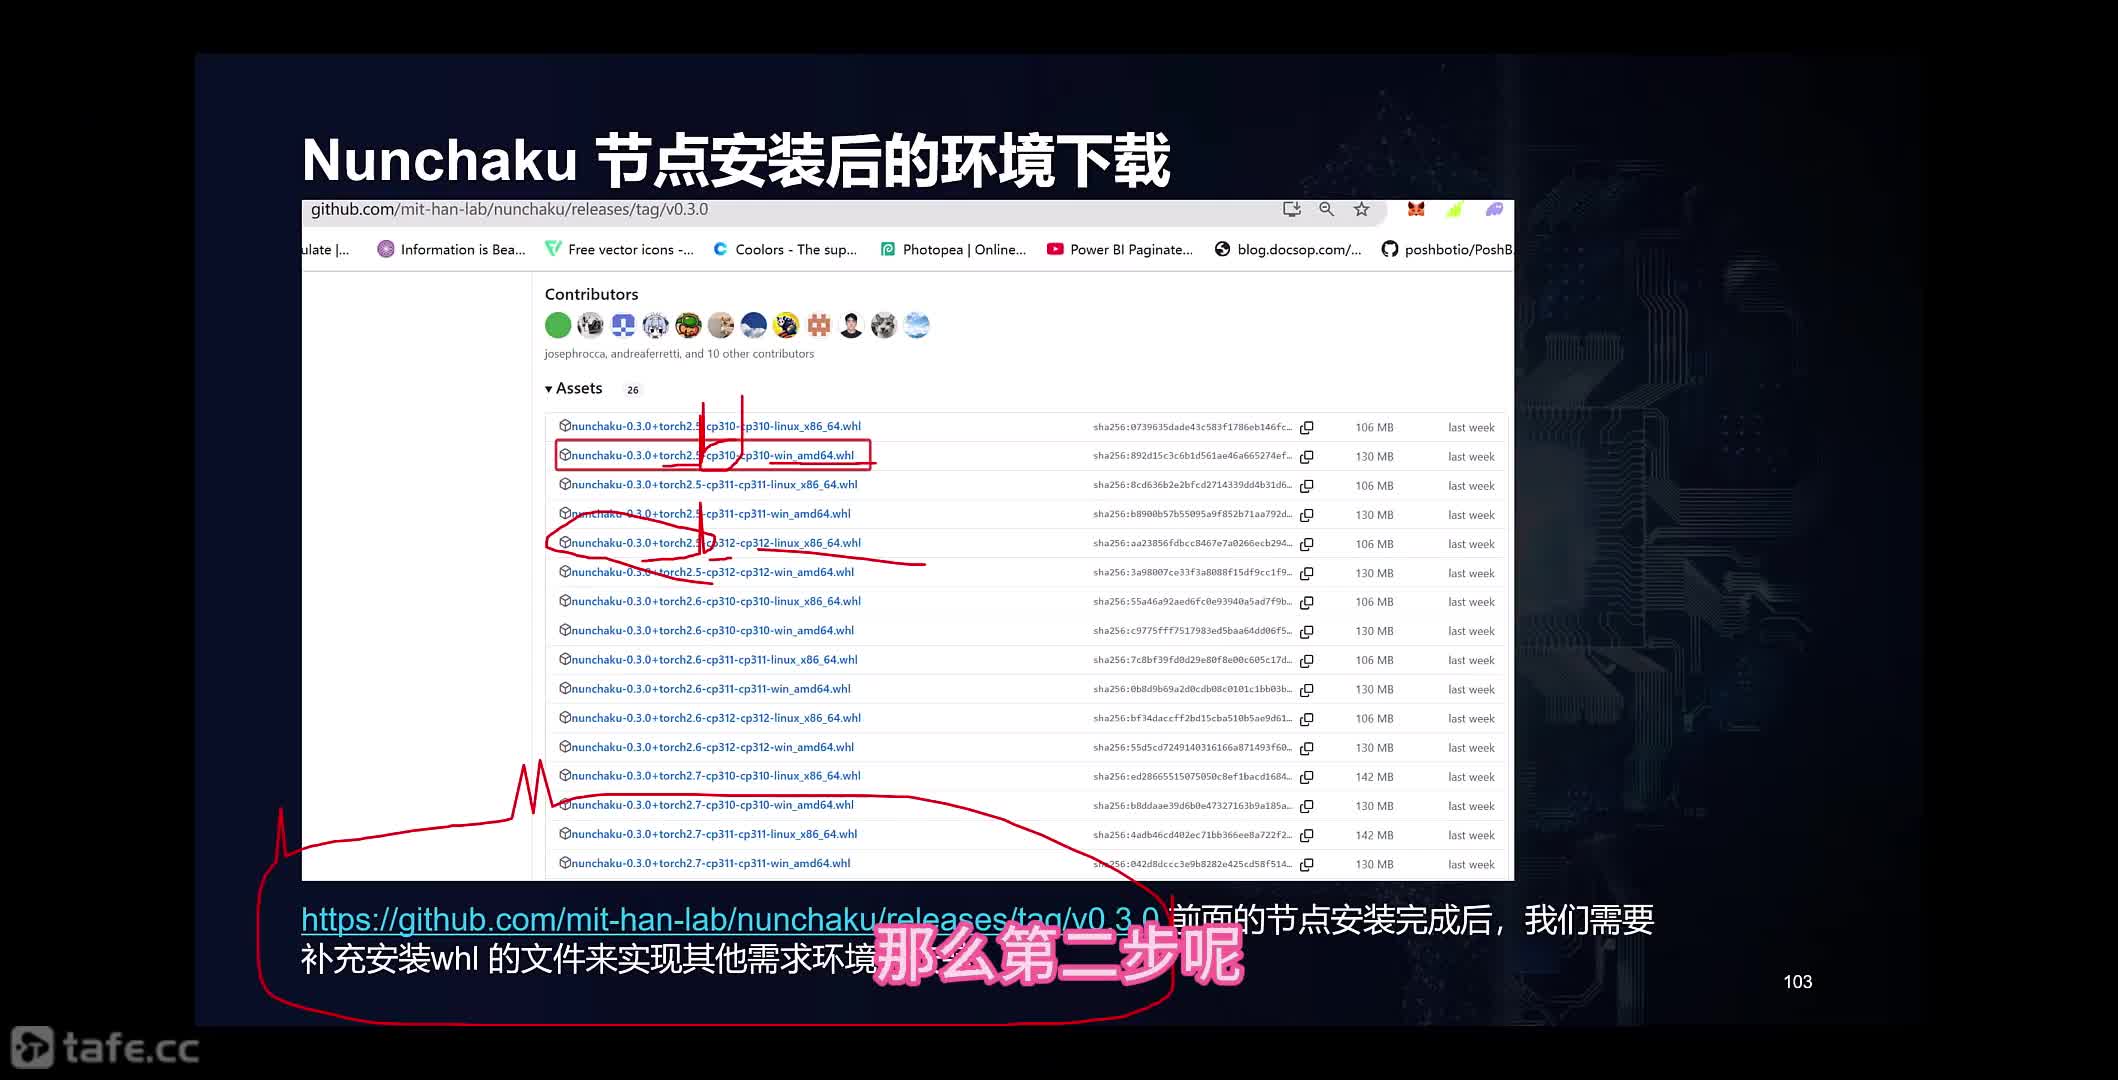Copy sha256 for torch2.6-cp311 win_amd64 wheel
The image size is (2118, 1080).
click(x=1306, y=689)
